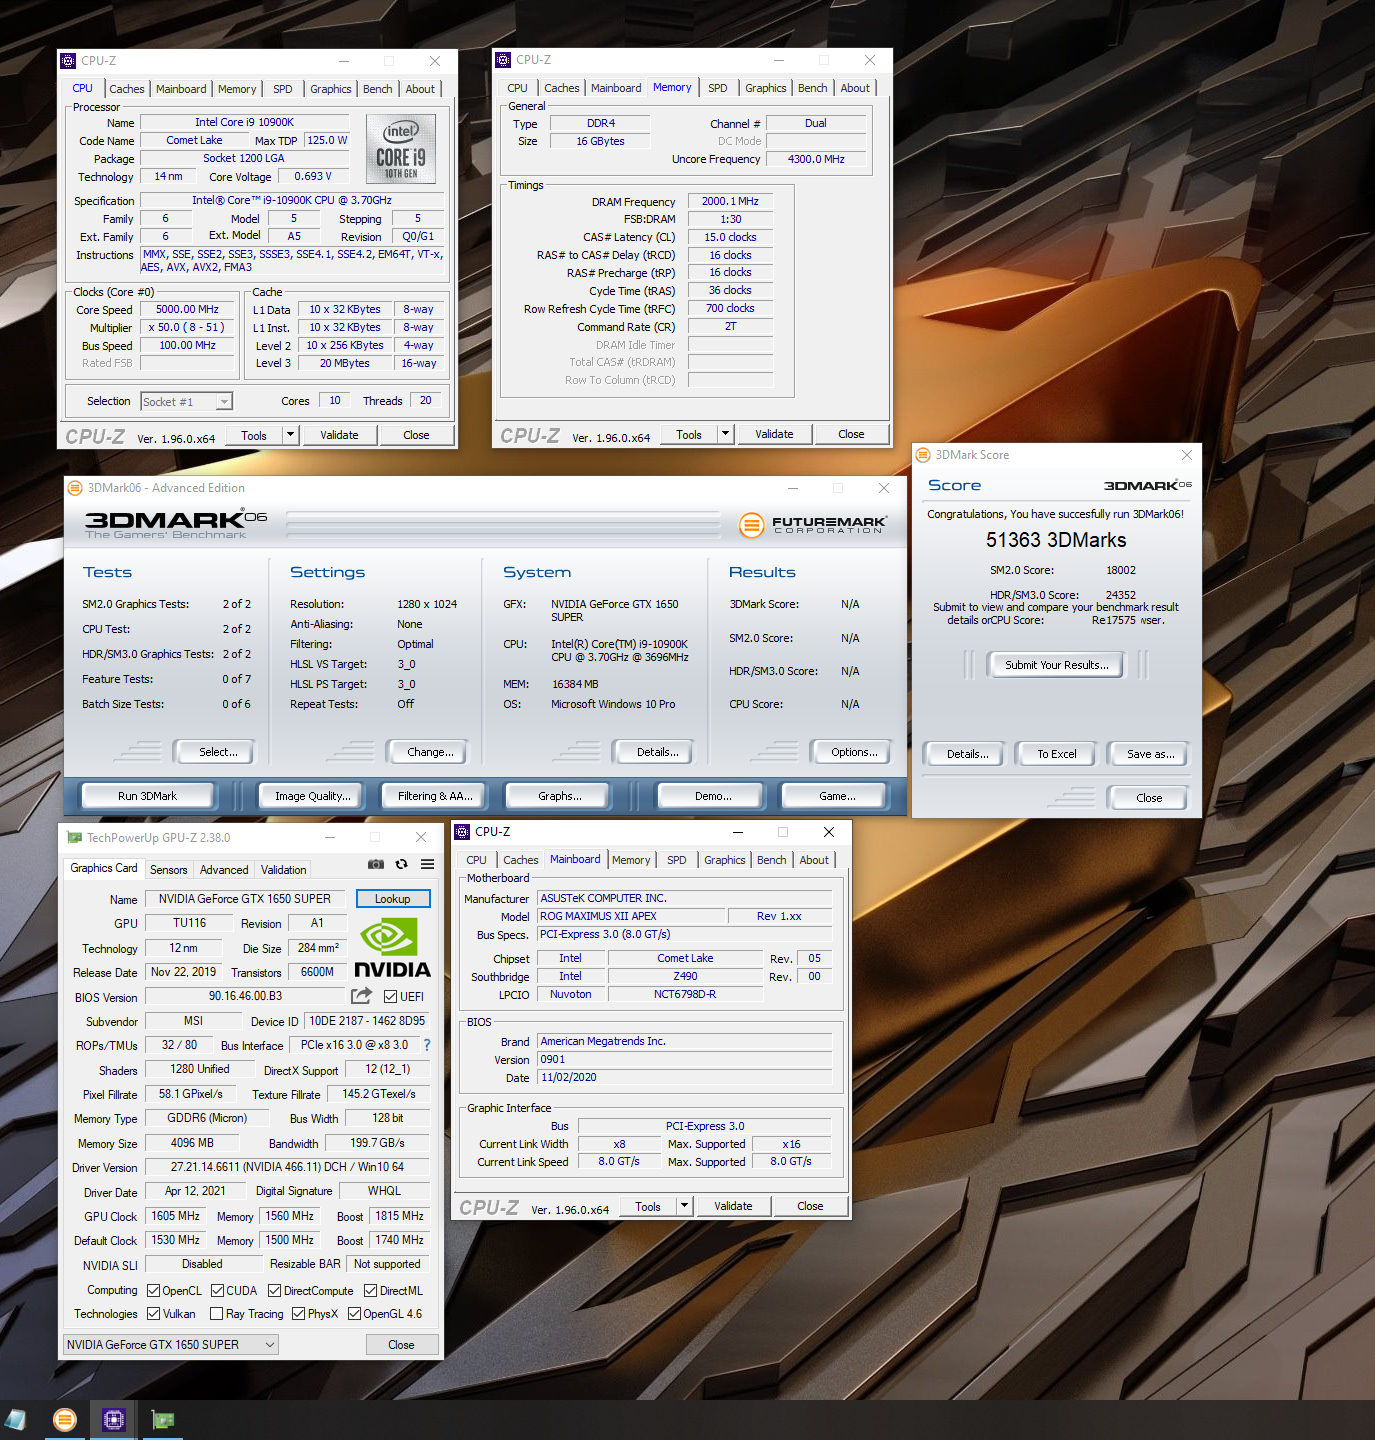Click the Uncore Frequency 4300.0 MHz field

pyautogui.click(x=816, y=159)
